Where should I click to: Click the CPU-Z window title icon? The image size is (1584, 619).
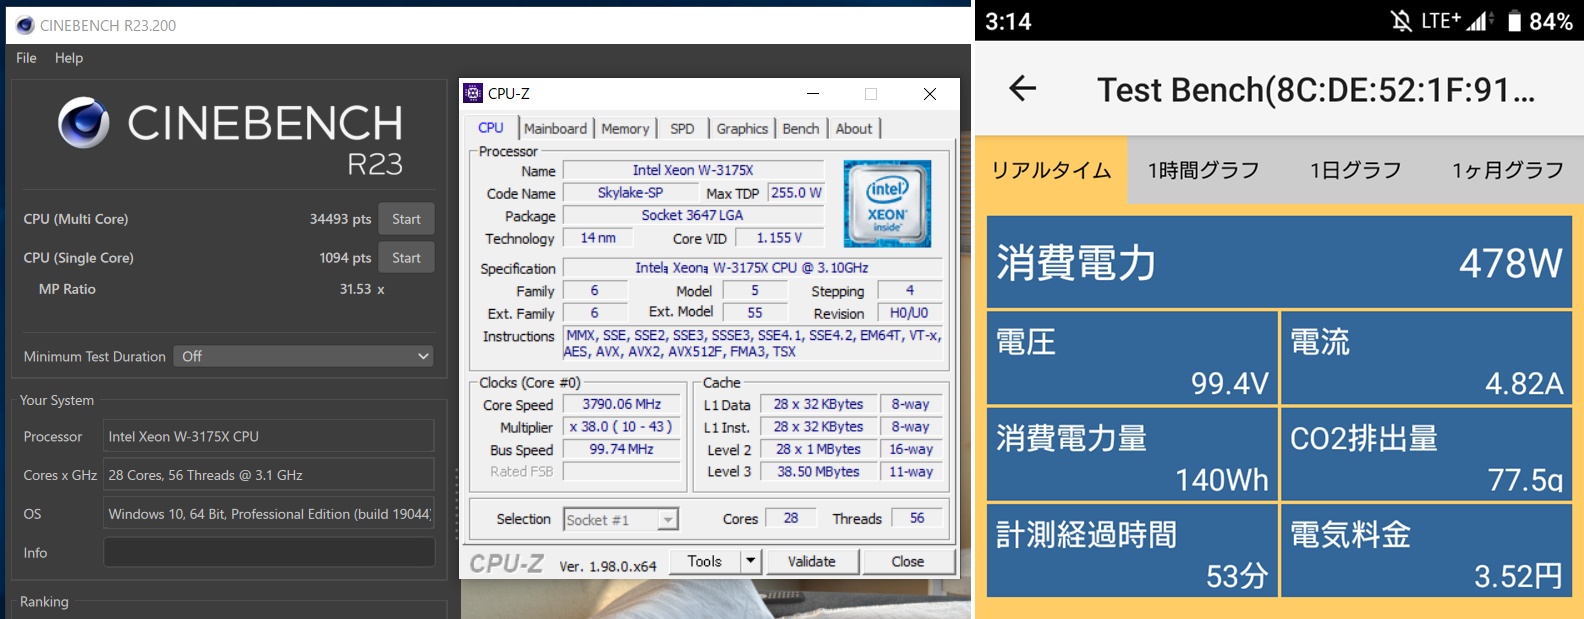click(x=474, y=93)
